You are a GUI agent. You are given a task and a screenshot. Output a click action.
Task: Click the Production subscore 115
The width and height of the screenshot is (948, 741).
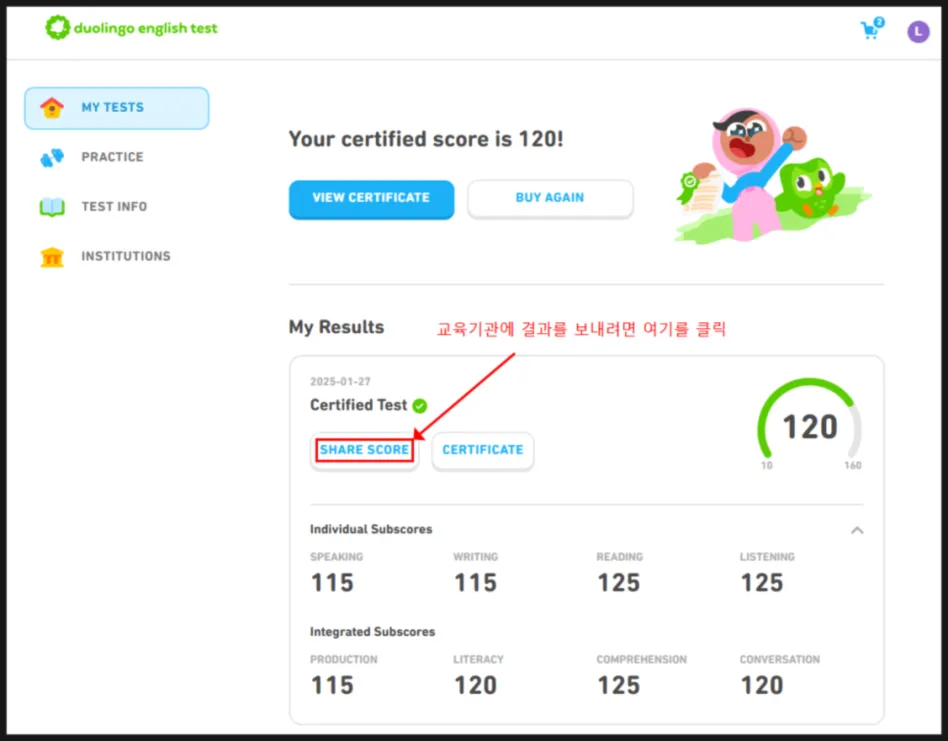[x=332, y=685]
